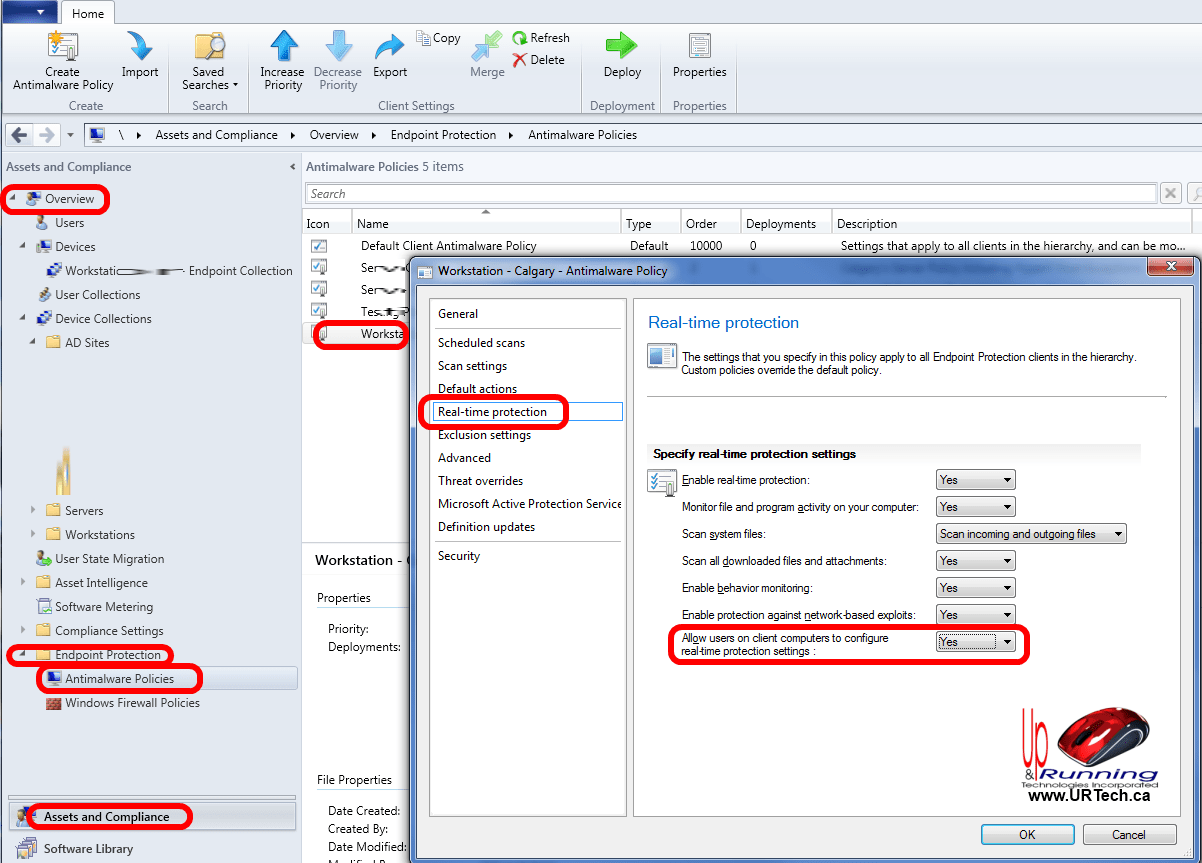Click Delete in the ribbon

pyautogui.click(x=539, y=60)
